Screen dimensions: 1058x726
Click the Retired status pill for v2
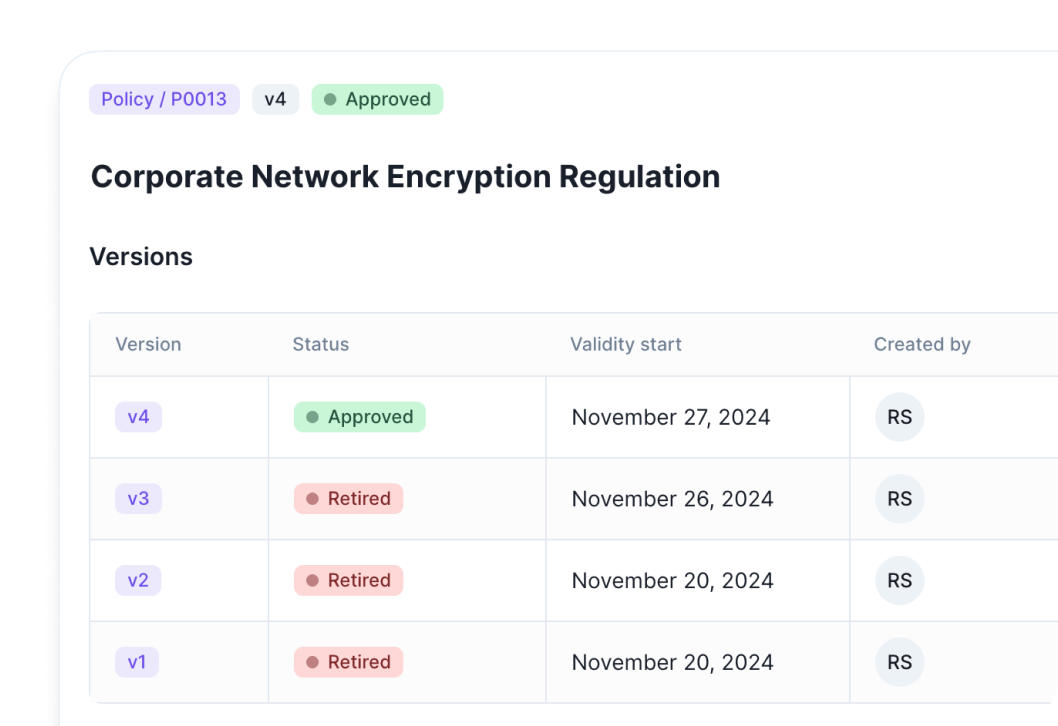pyautogui.click(x=348, y=581)
